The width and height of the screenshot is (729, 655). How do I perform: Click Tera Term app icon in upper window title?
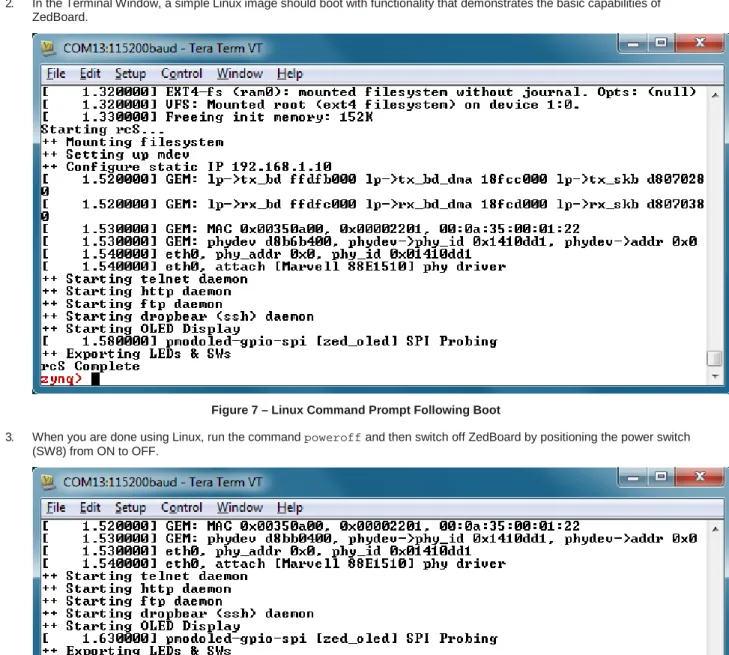click(x=48, y=48)
